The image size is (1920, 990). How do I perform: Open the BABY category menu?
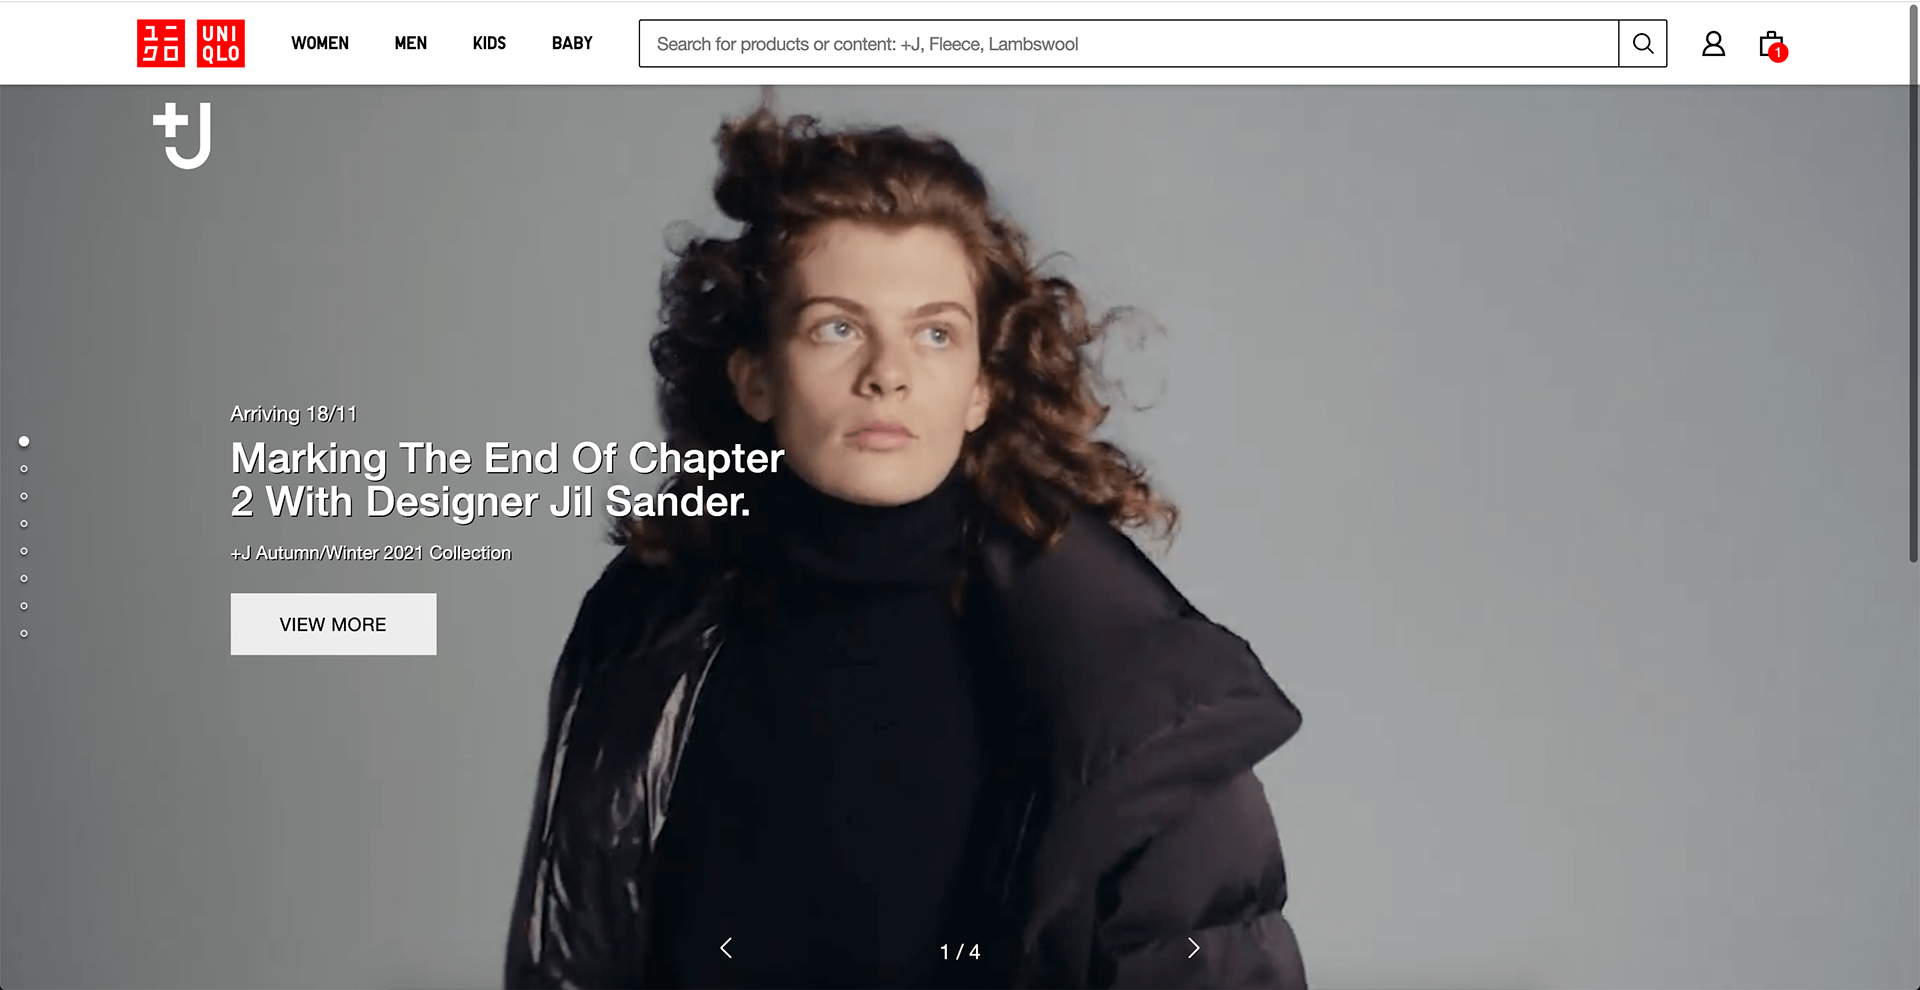(572, 44)
